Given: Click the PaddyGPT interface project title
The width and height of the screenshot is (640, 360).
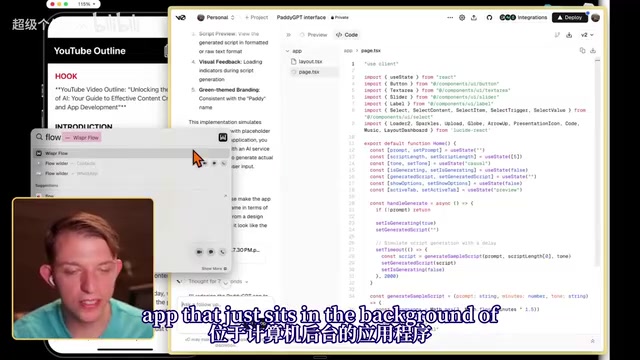Looking at the screenshot, I should pos(301,18).
